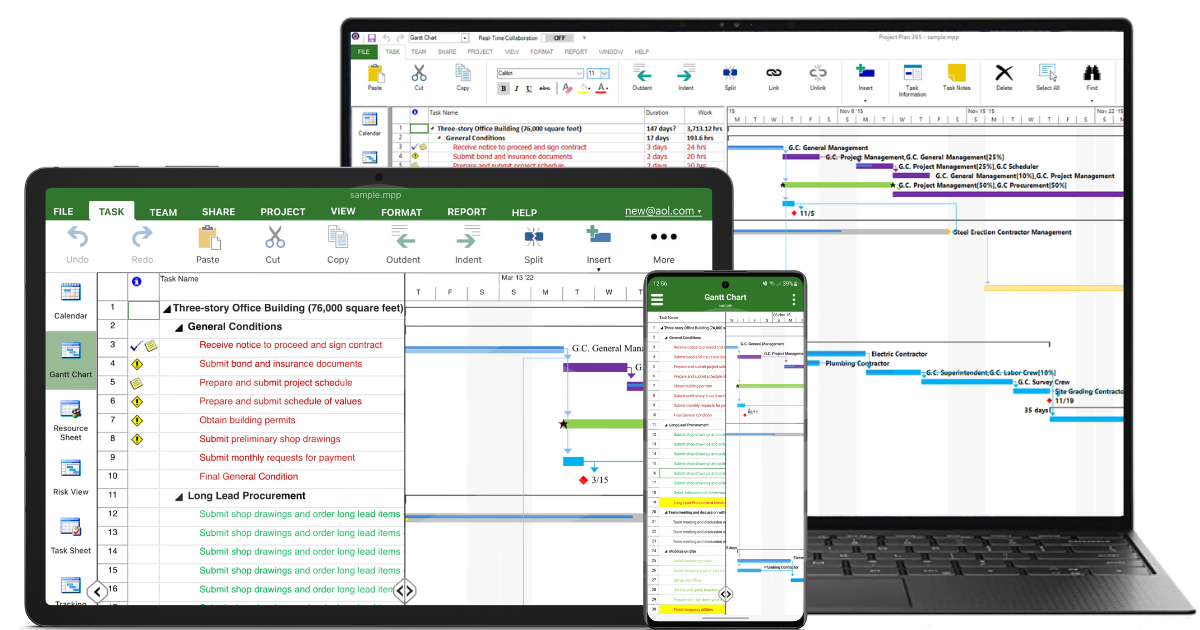Image resolution: width=1200 pixels, height=630 pixels.
Task: Turn on the Real-Time Collaboration toggle
Action: (557, 37)
